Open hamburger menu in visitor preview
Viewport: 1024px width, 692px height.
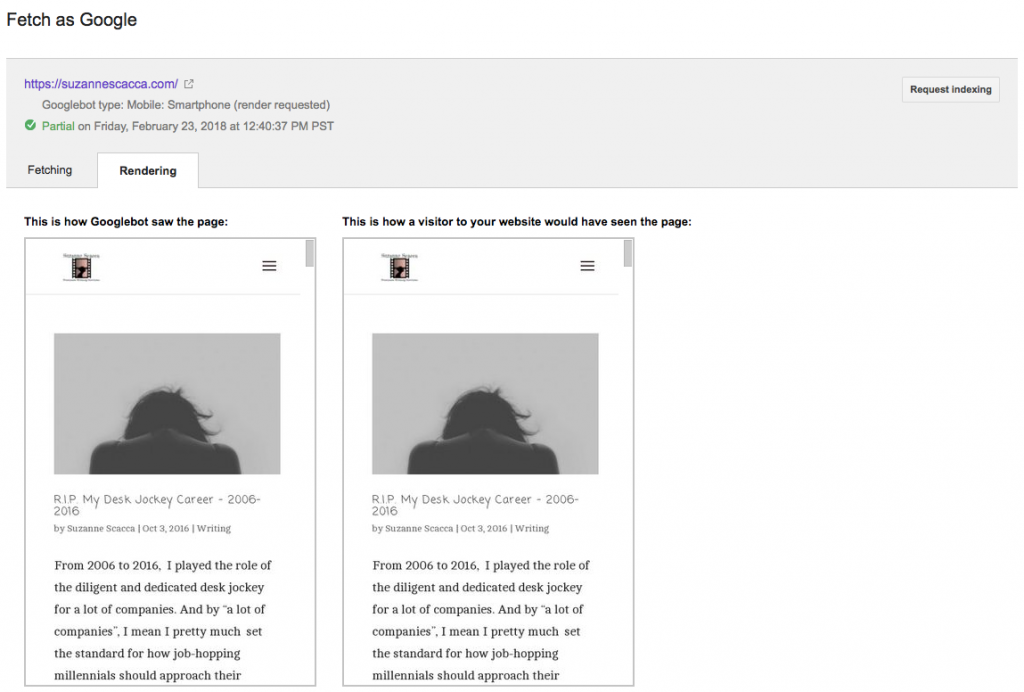(587, 266)
